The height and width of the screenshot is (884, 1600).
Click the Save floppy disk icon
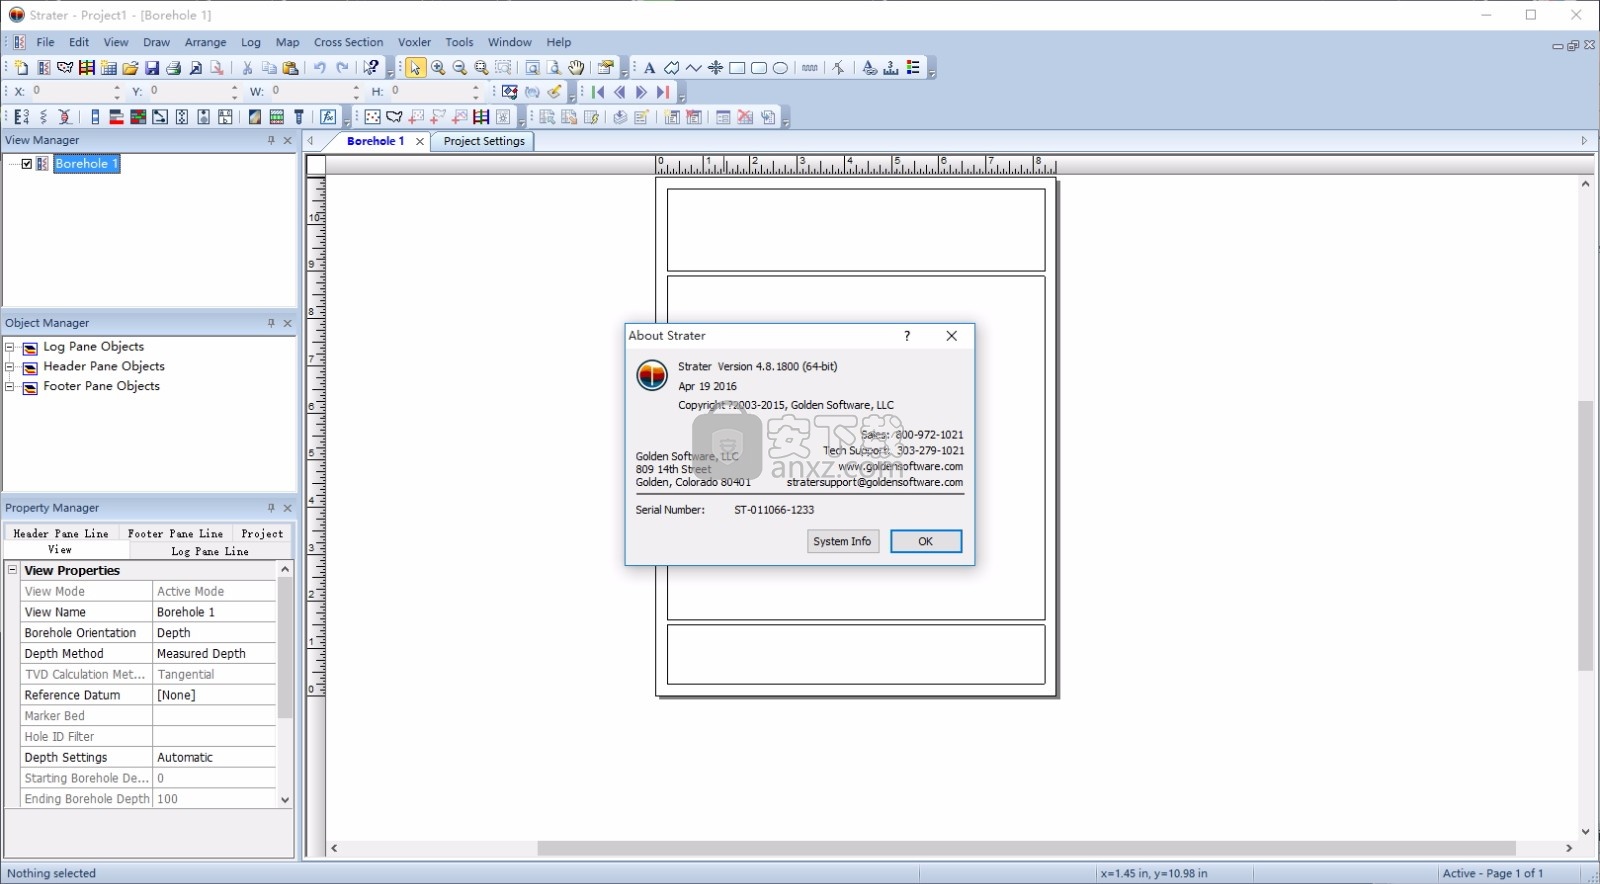point(152,67)
